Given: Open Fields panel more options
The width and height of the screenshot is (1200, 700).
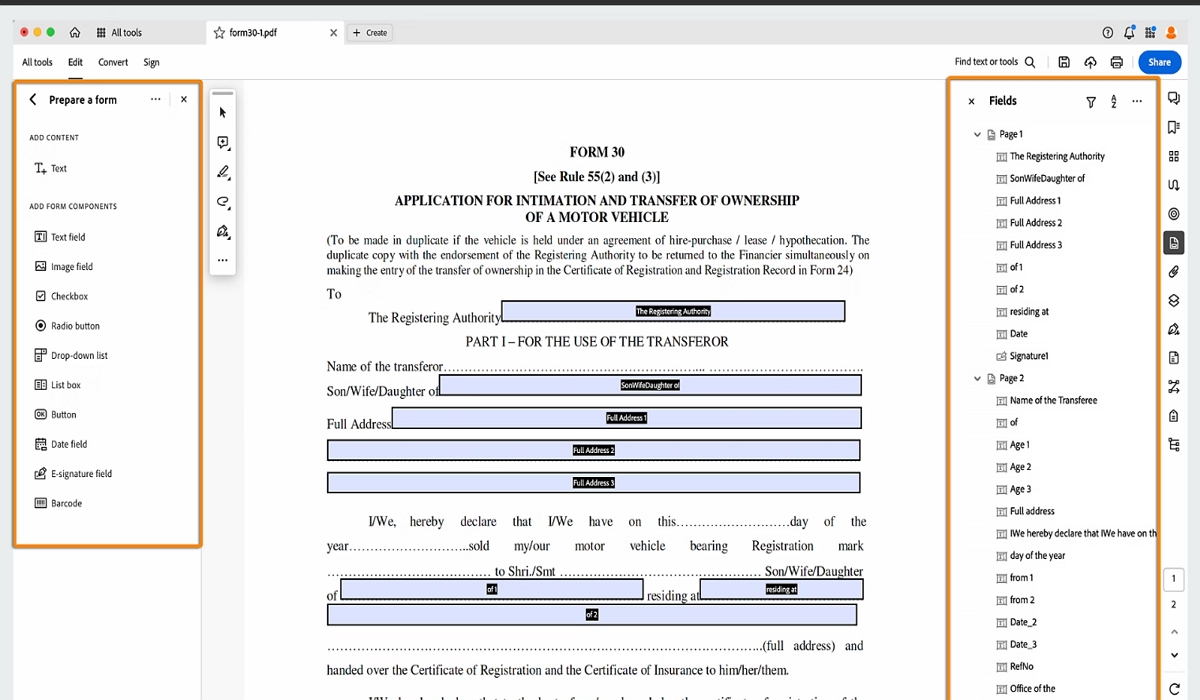Looking at the screenshot, I should [x=1137, y=101].
